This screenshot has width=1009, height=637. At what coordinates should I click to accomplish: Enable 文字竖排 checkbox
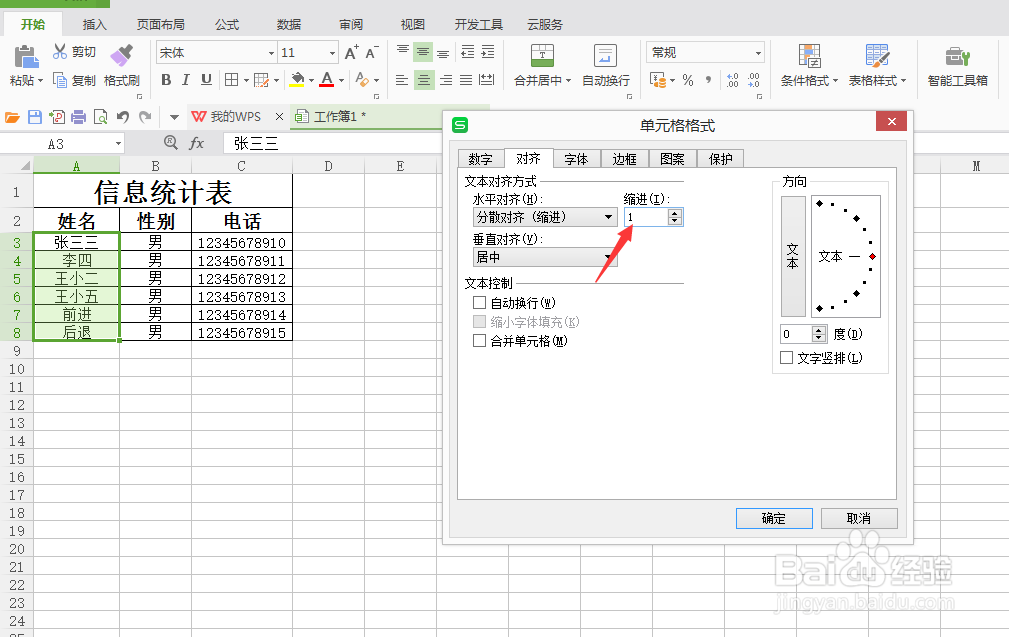click(x=786, y=357)
